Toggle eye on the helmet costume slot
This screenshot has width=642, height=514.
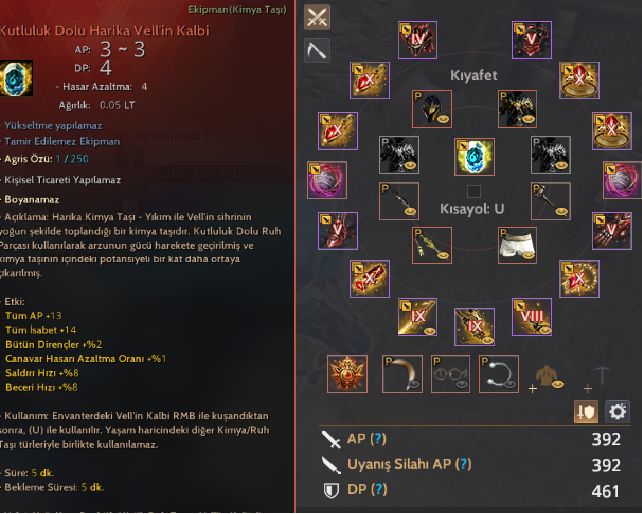point(443,119)
